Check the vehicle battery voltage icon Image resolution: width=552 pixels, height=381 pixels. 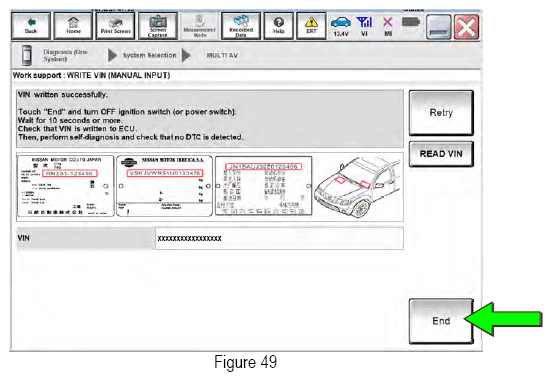coord(341,26)
